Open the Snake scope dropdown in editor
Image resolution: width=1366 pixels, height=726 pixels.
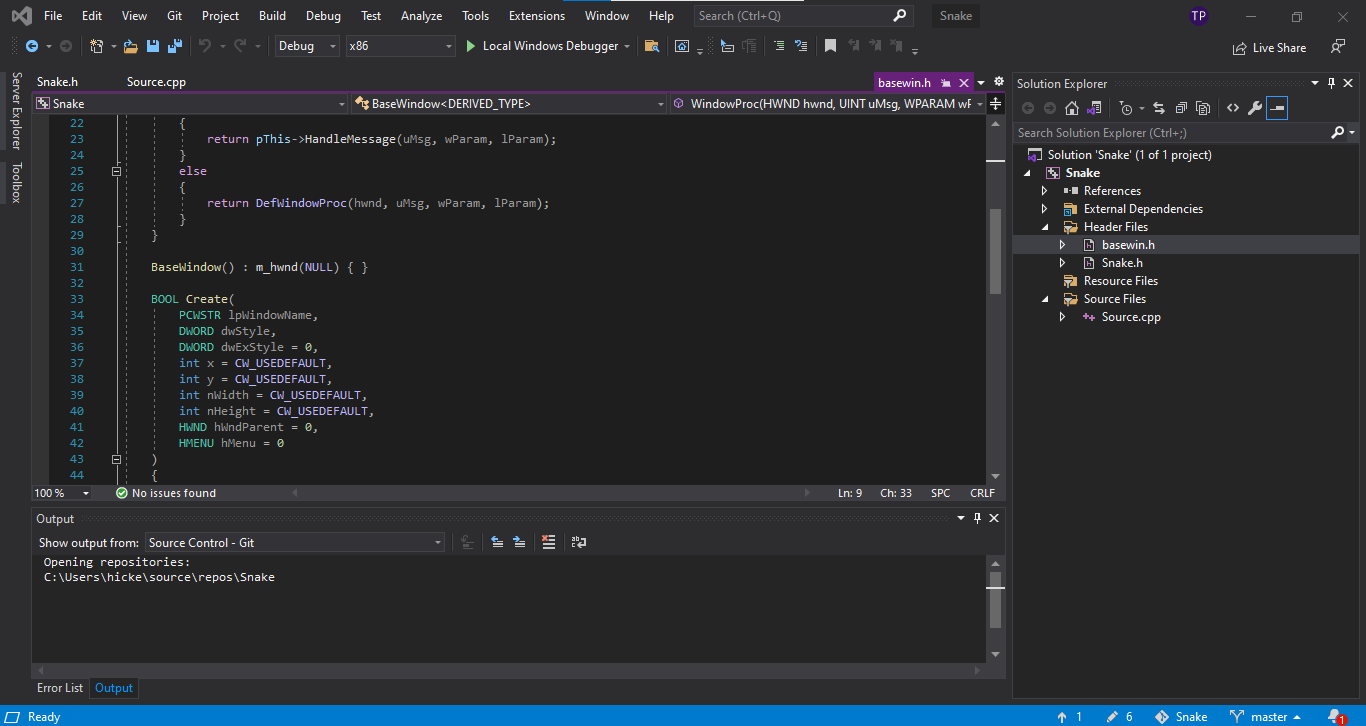tap(190, 103)
